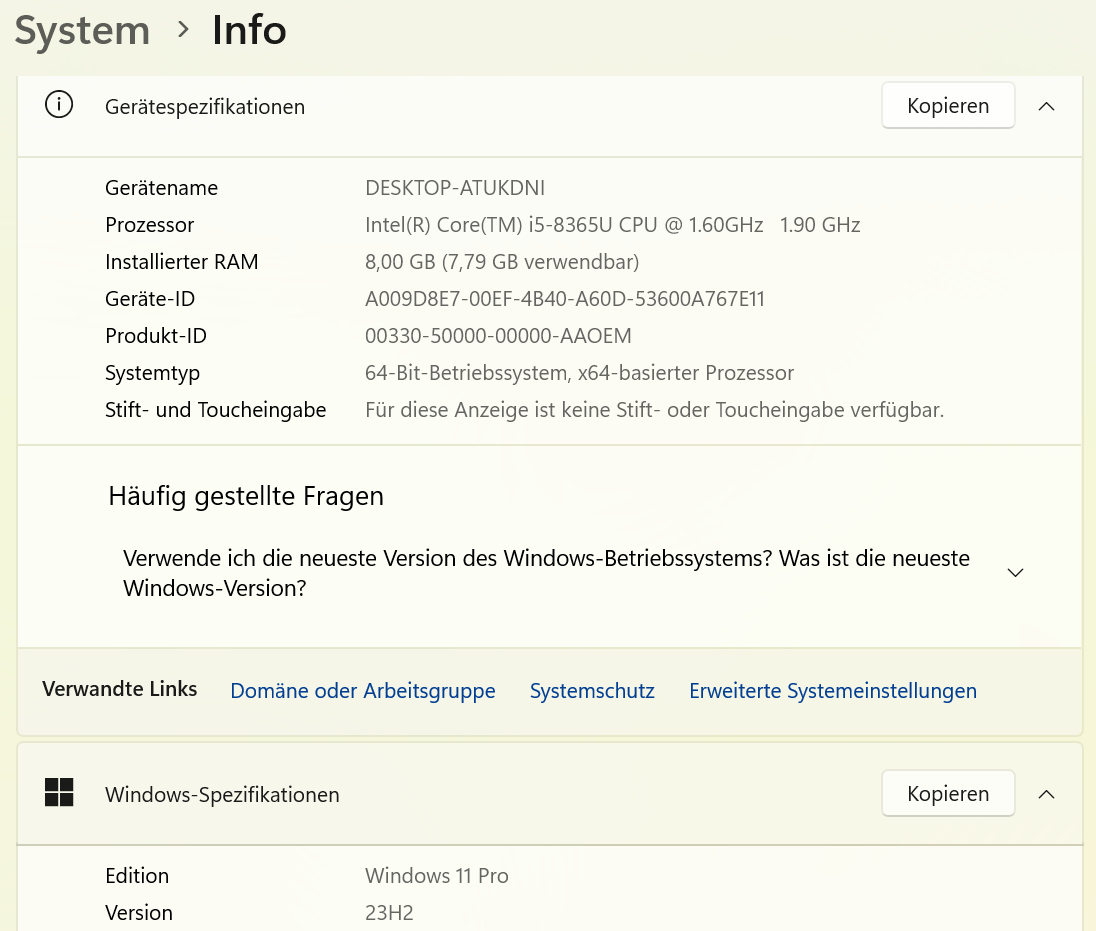Select Edition value Windows 11 Pro
The image size is (1096, 931).
tap(437, 876)
